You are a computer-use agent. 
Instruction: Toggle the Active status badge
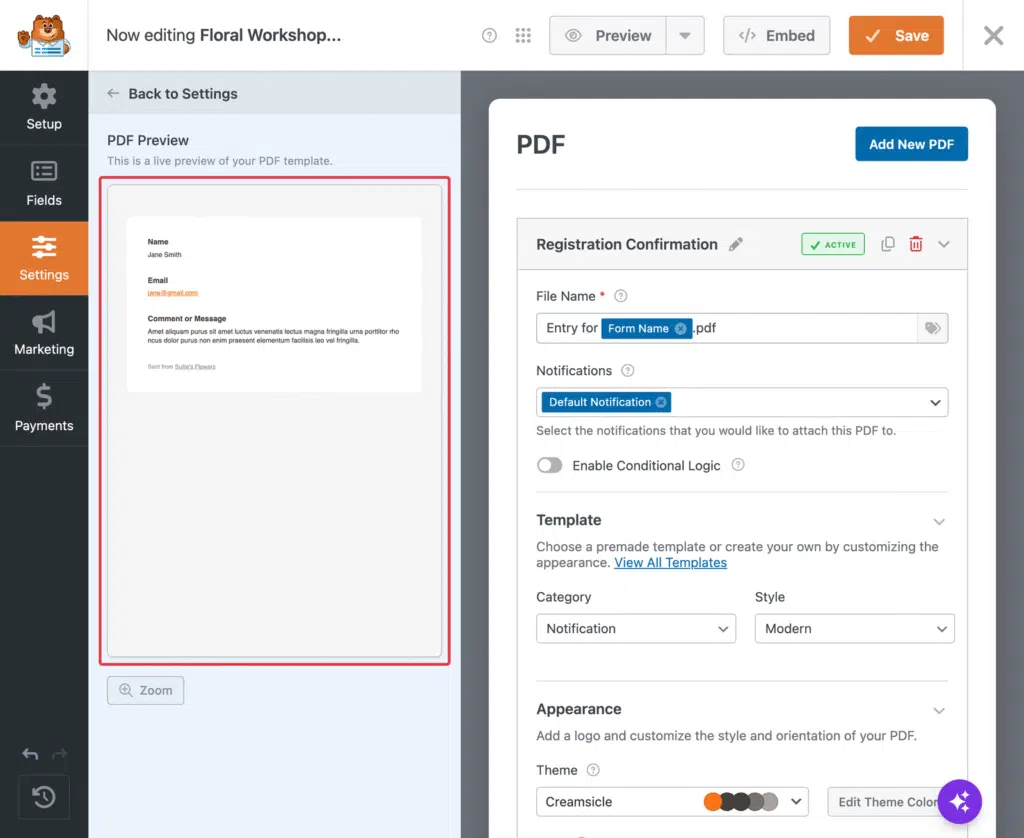tap(833, 244)
